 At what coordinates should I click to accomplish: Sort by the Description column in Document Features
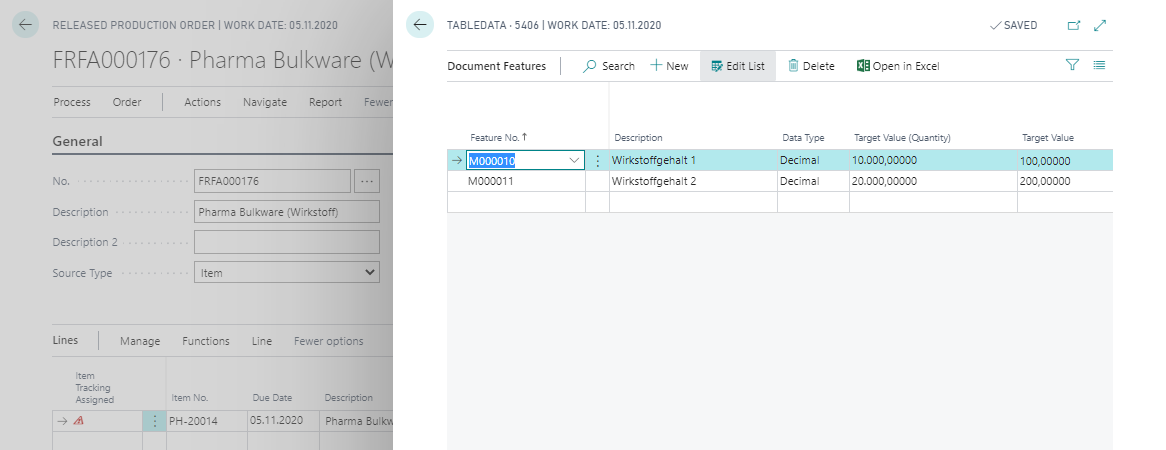click(x=638, y=138)
